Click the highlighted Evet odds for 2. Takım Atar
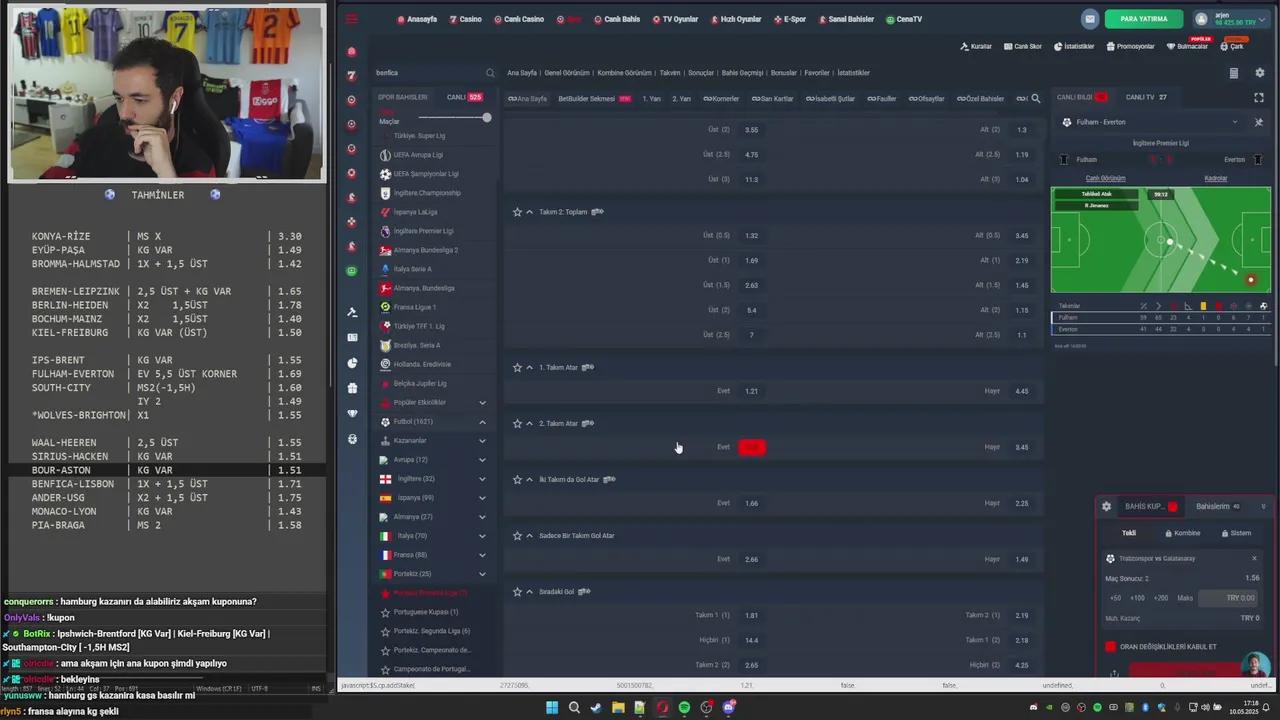This screenshot has height=720, width=1280. (751, 447)
